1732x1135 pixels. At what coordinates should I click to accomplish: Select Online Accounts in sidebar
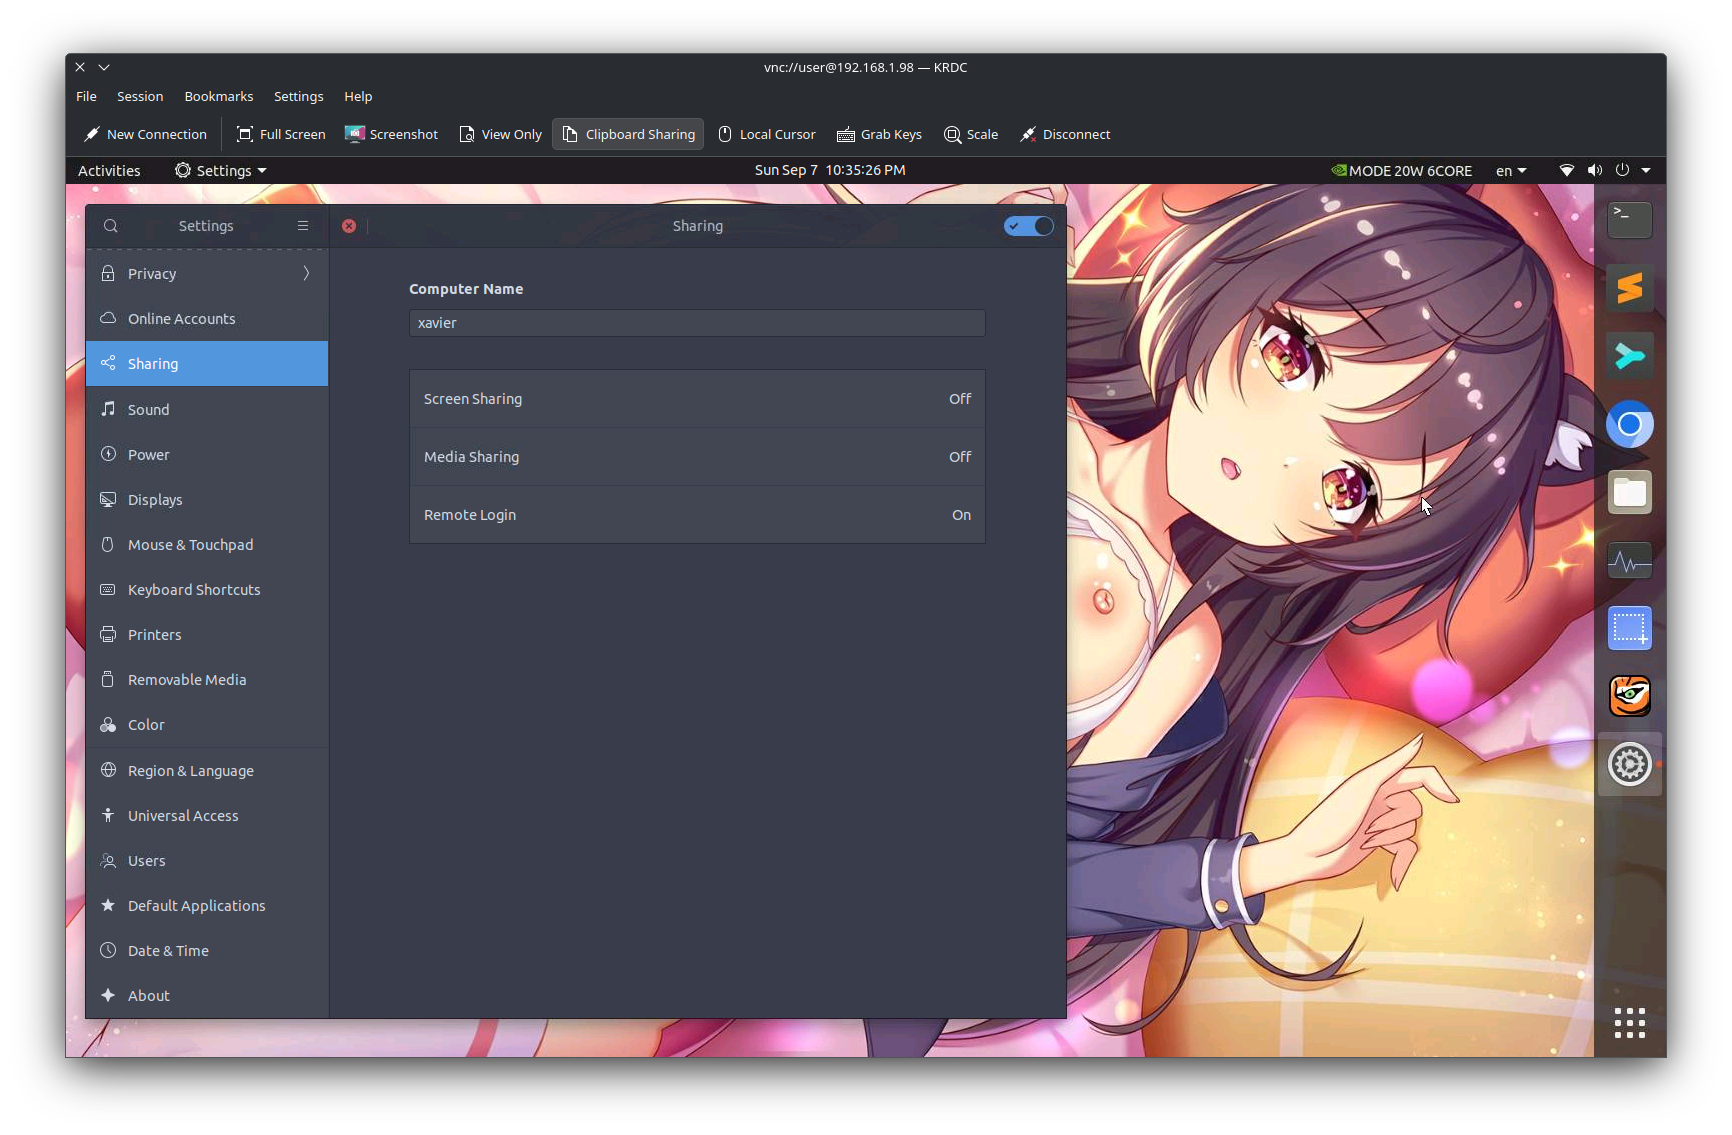[x=207, y=319]
